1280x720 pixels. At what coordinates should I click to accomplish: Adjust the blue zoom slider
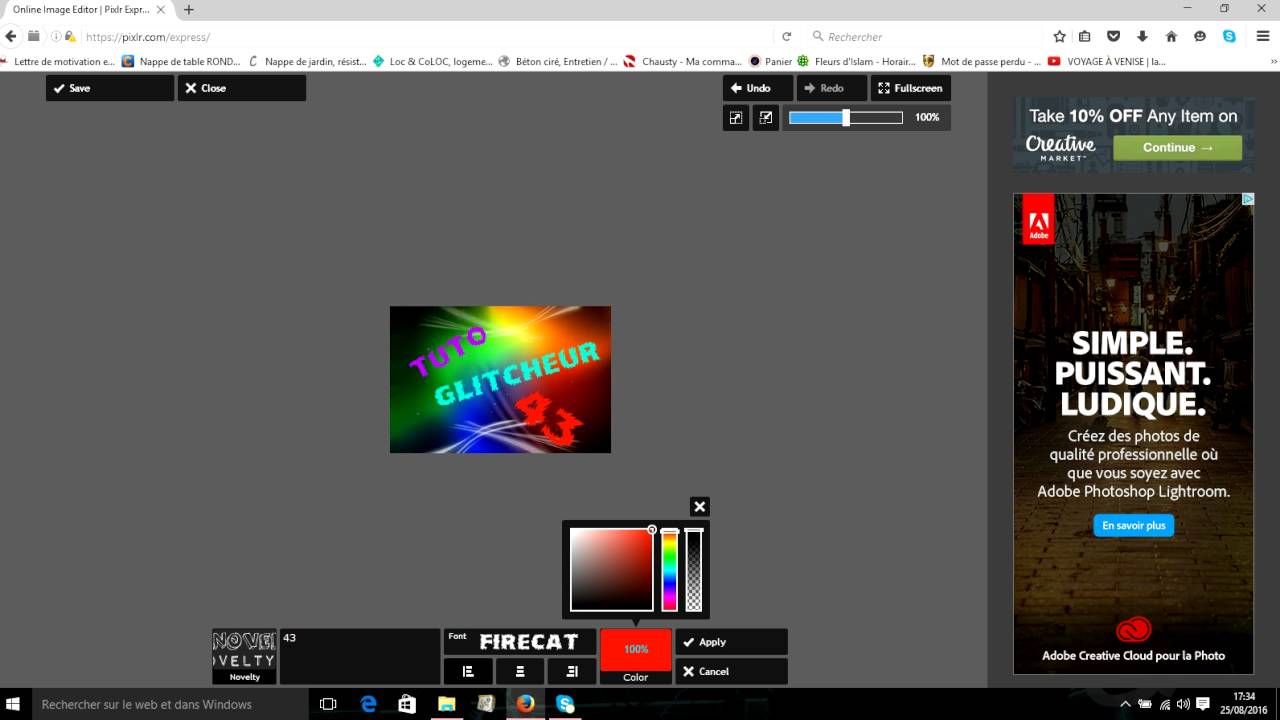point(846,118)
